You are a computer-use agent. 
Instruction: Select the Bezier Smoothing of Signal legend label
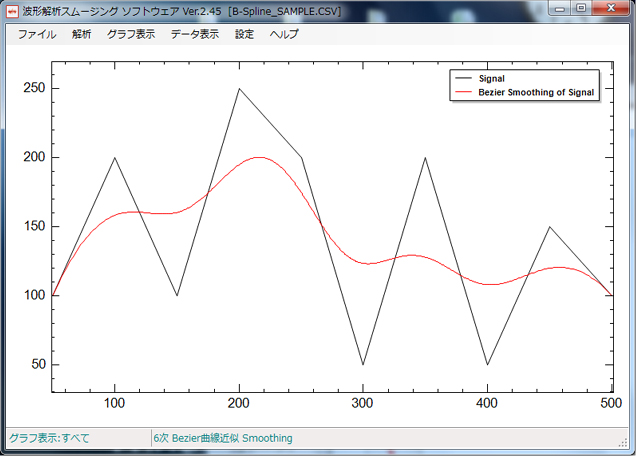tap(536, 92)
